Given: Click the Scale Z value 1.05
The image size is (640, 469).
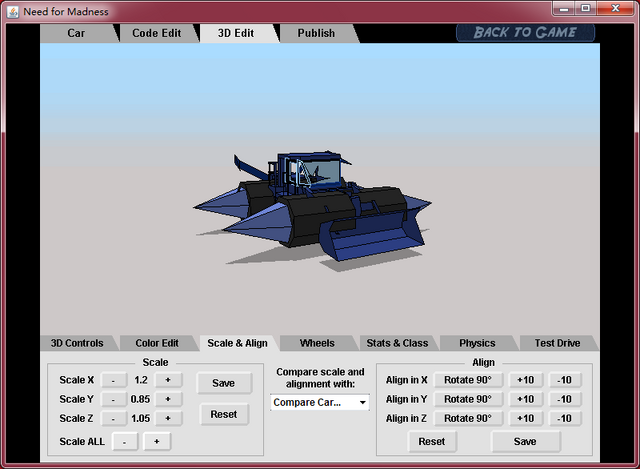Looking at the screenshot, I should coord(141,418).
